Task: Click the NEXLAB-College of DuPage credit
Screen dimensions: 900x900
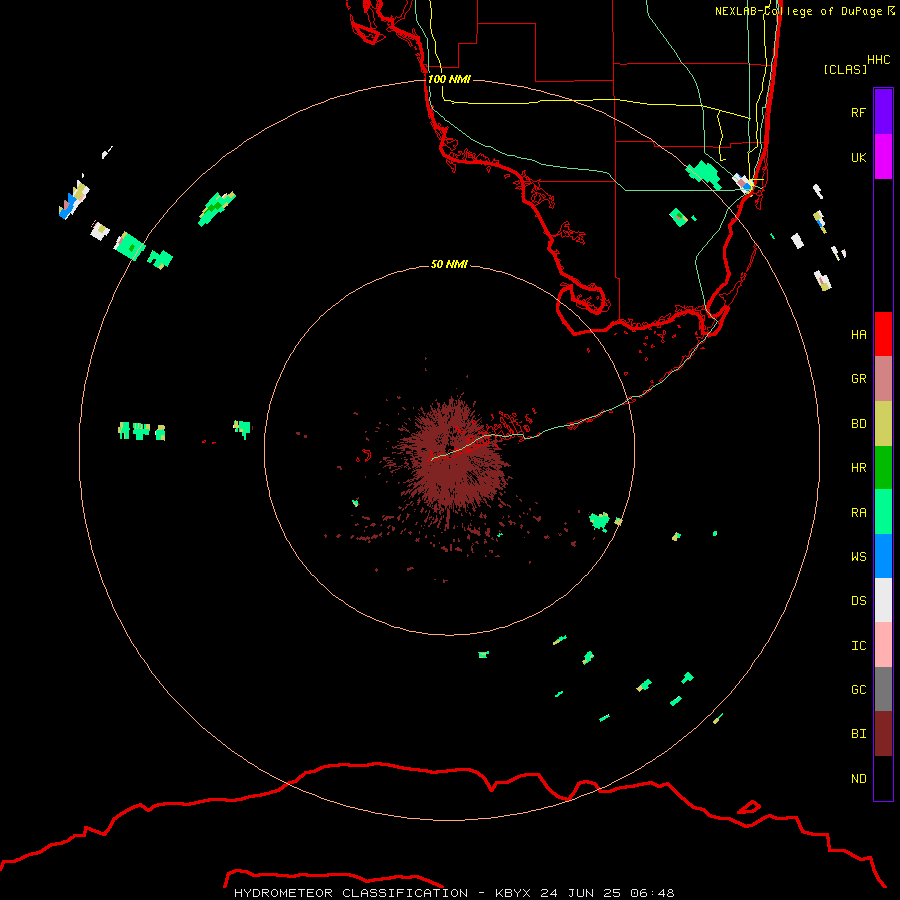Action: [x=804, y=11]
